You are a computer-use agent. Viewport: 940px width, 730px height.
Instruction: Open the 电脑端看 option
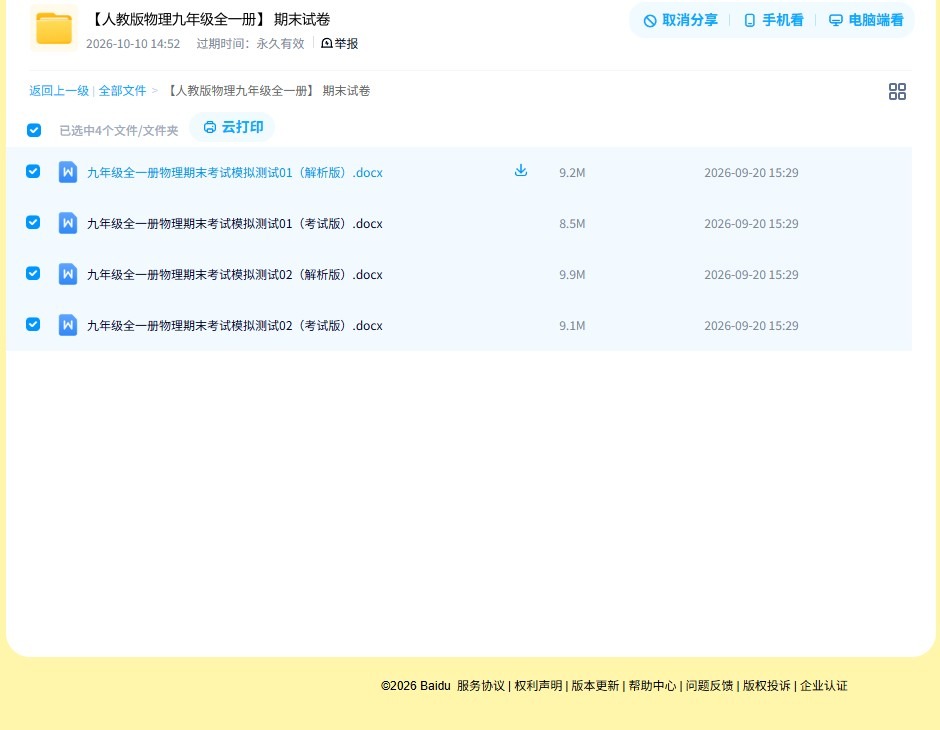point(866,20)
